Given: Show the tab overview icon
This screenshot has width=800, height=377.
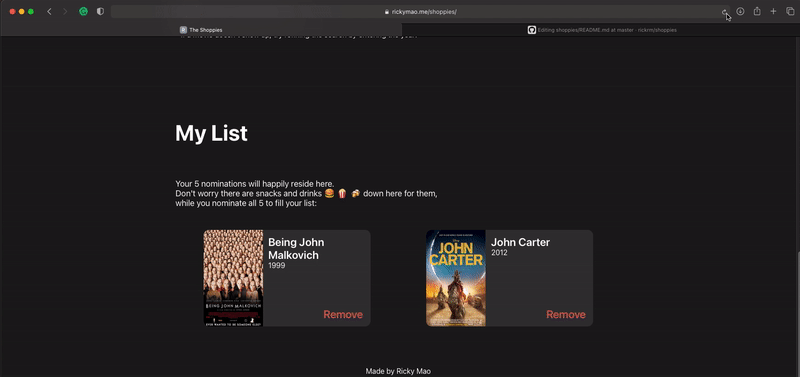Looking at the screenshot, I should 790,11.
